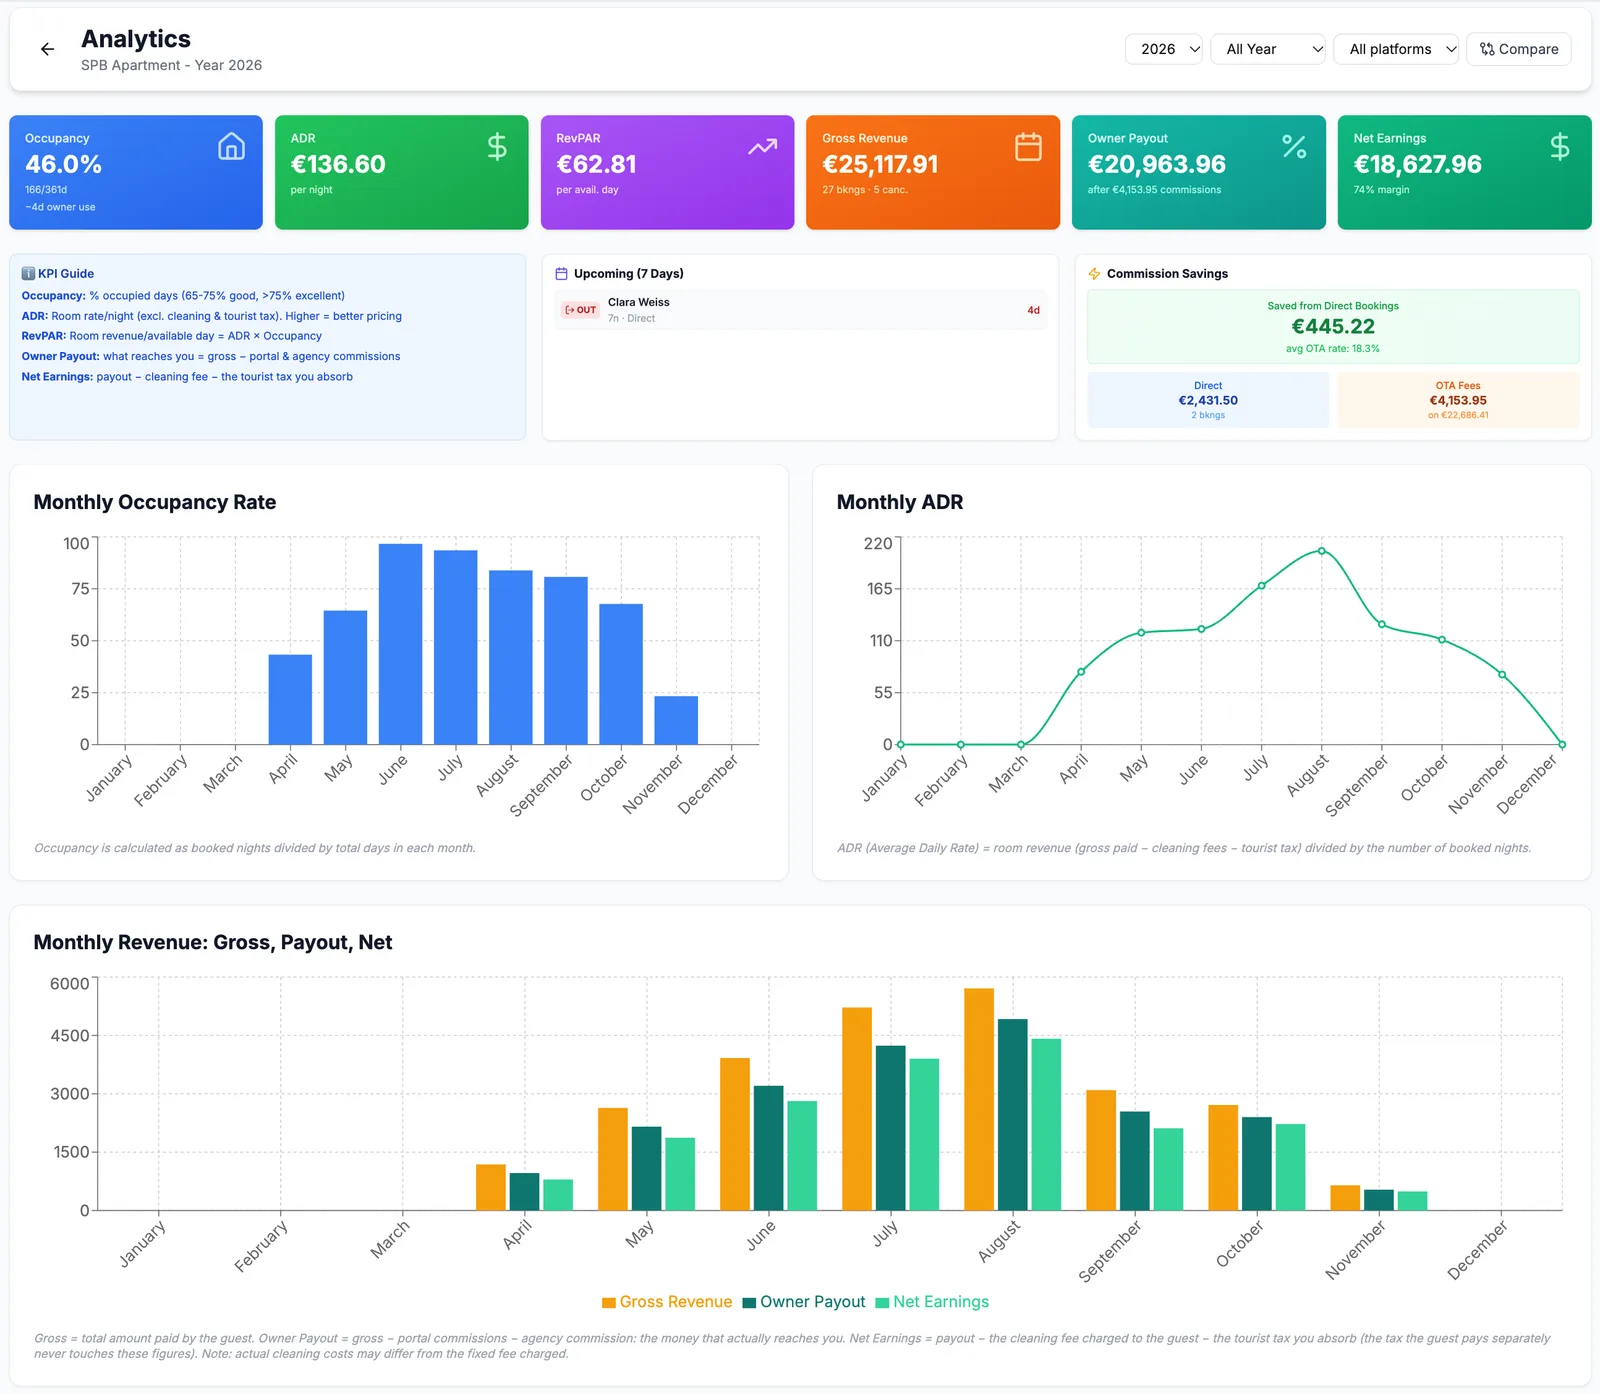Click the ADR €136.60 value
The height and width of the screenshot is (1394, 1600).
pyautogui.click(x=338, y=164)
